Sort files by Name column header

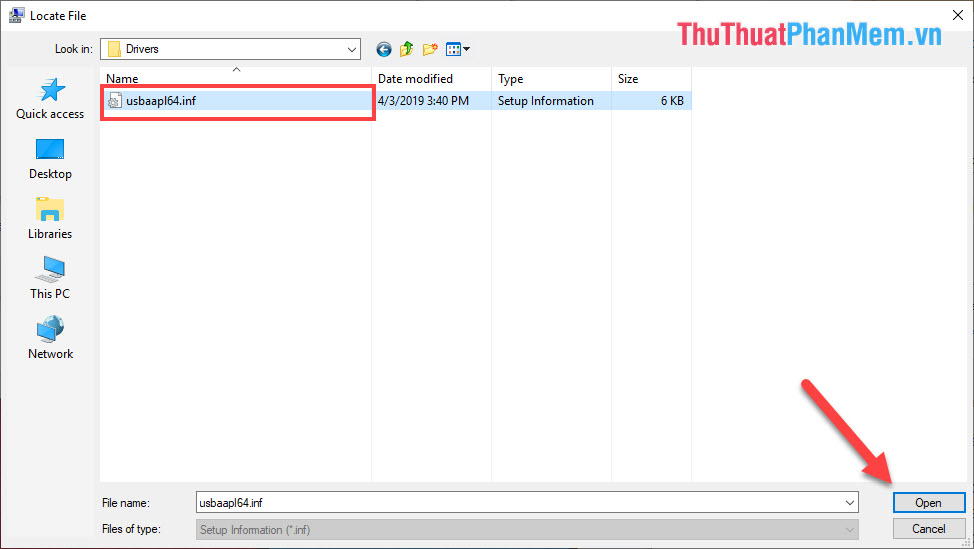pyautogui.click(x=122, y=79)
